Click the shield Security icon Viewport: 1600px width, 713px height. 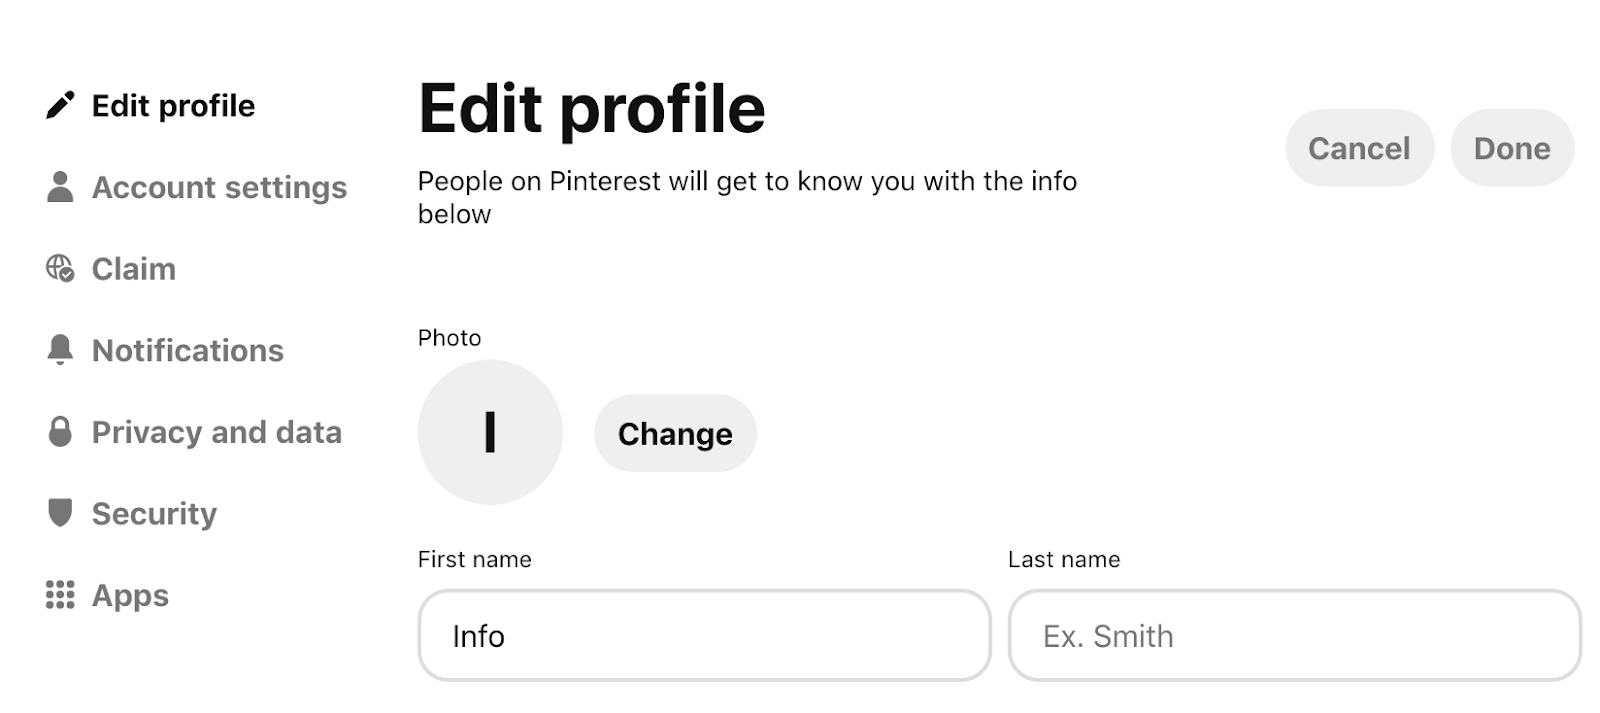(x=60, y=513)
